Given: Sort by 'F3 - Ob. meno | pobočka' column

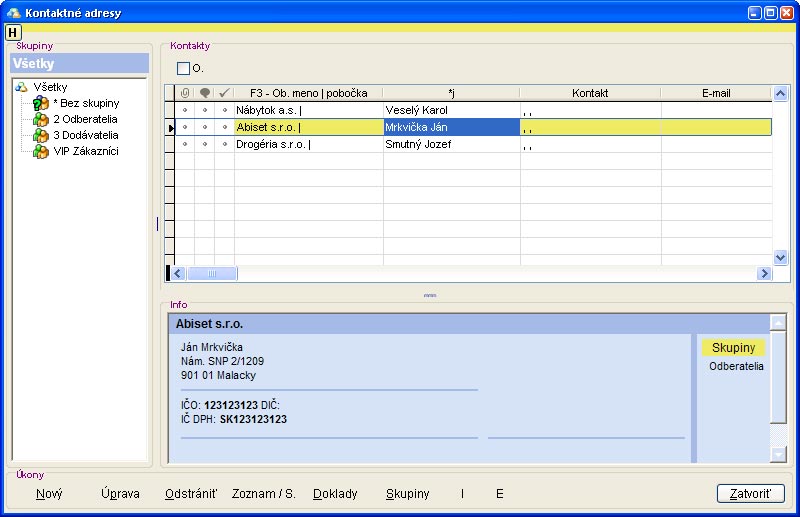Looking at the screenshot, I should (308, 93).
